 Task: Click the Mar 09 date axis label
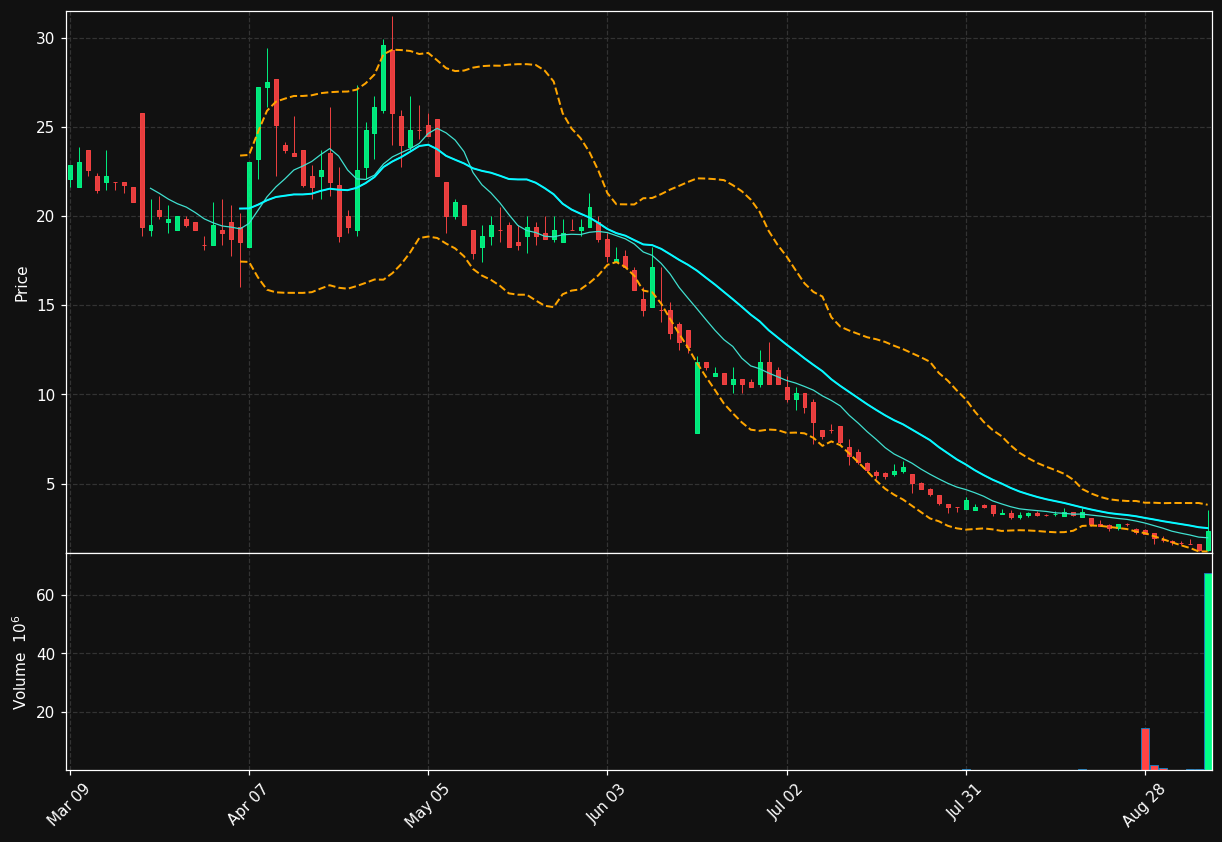(68, 803)
